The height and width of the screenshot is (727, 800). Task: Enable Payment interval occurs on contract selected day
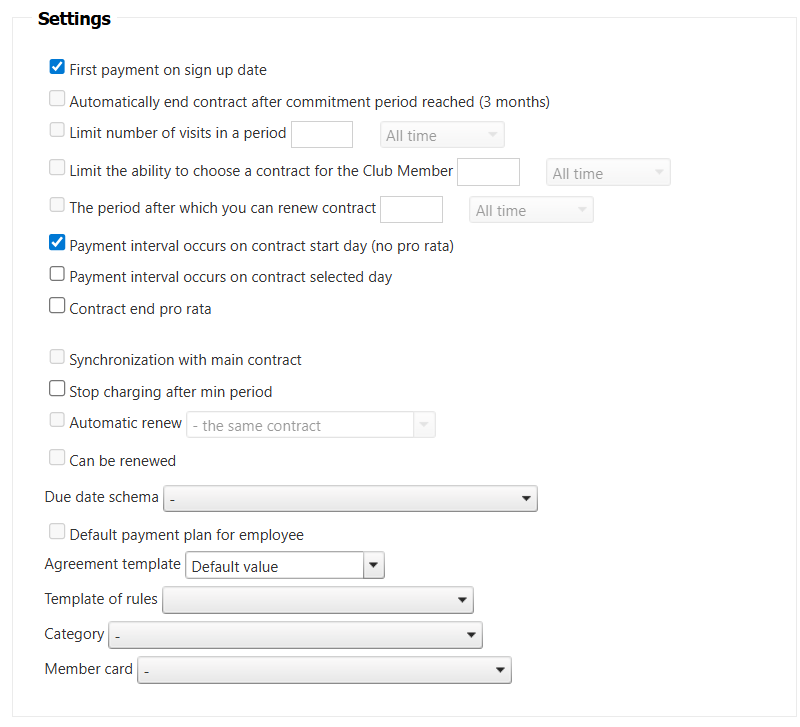pos(57,274)
